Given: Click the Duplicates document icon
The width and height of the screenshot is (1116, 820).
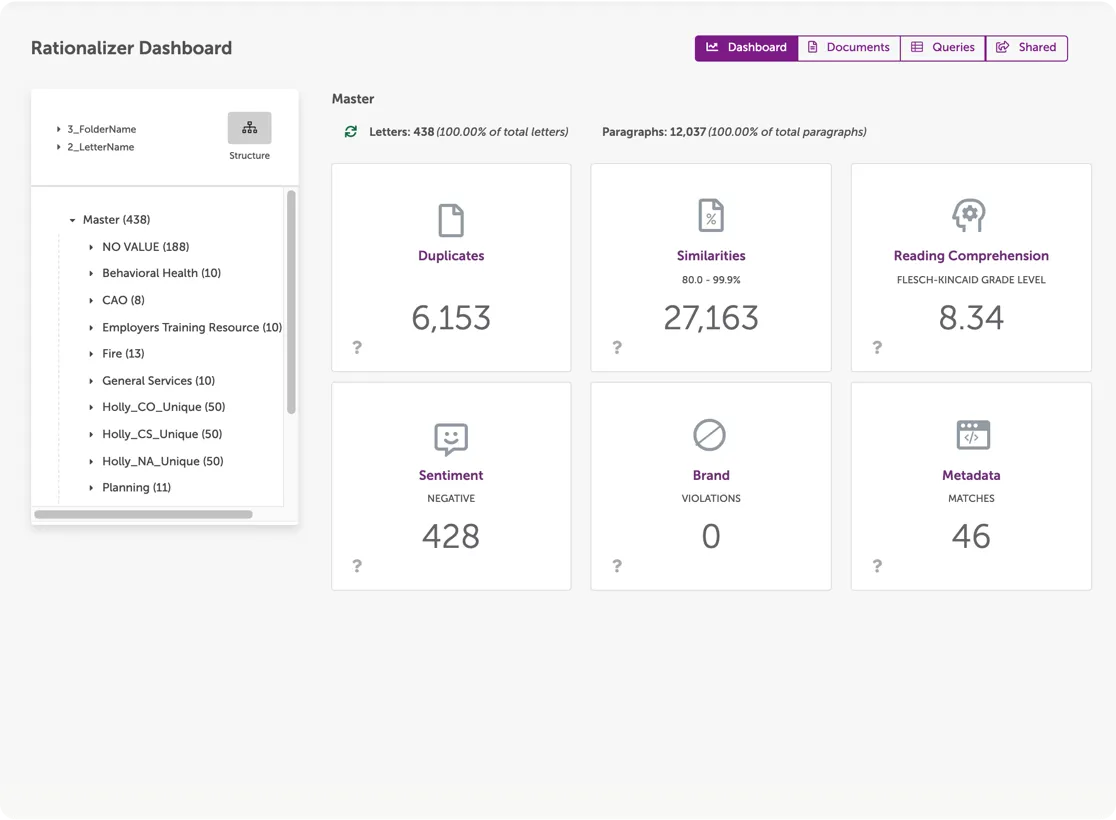Looking at the screenshot, I should coord(451,220).
